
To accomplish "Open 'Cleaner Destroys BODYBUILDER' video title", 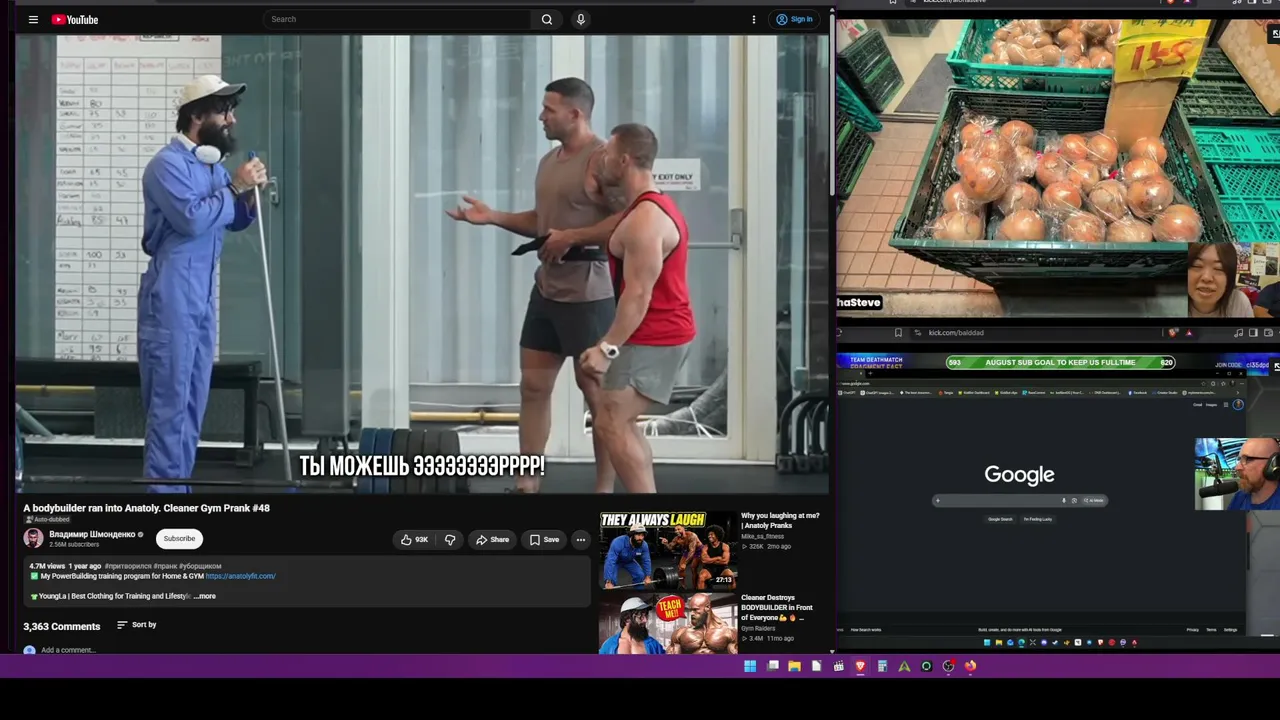I will click(x=777, y=607).
